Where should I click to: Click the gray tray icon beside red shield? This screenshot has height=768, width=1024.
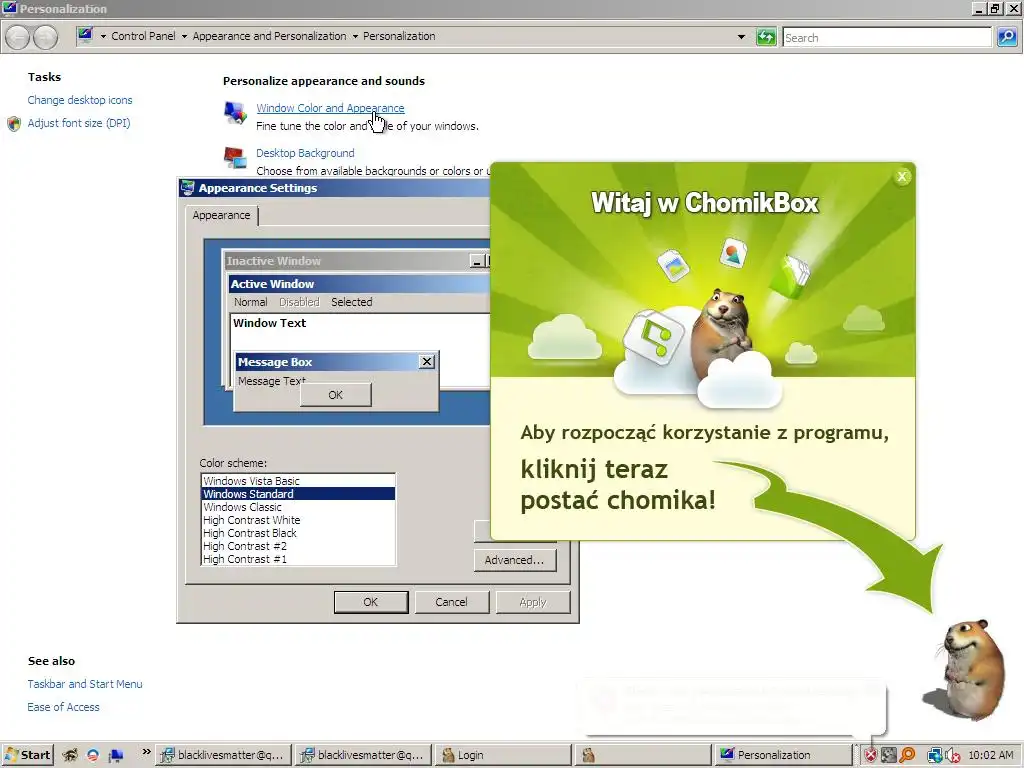889,755
